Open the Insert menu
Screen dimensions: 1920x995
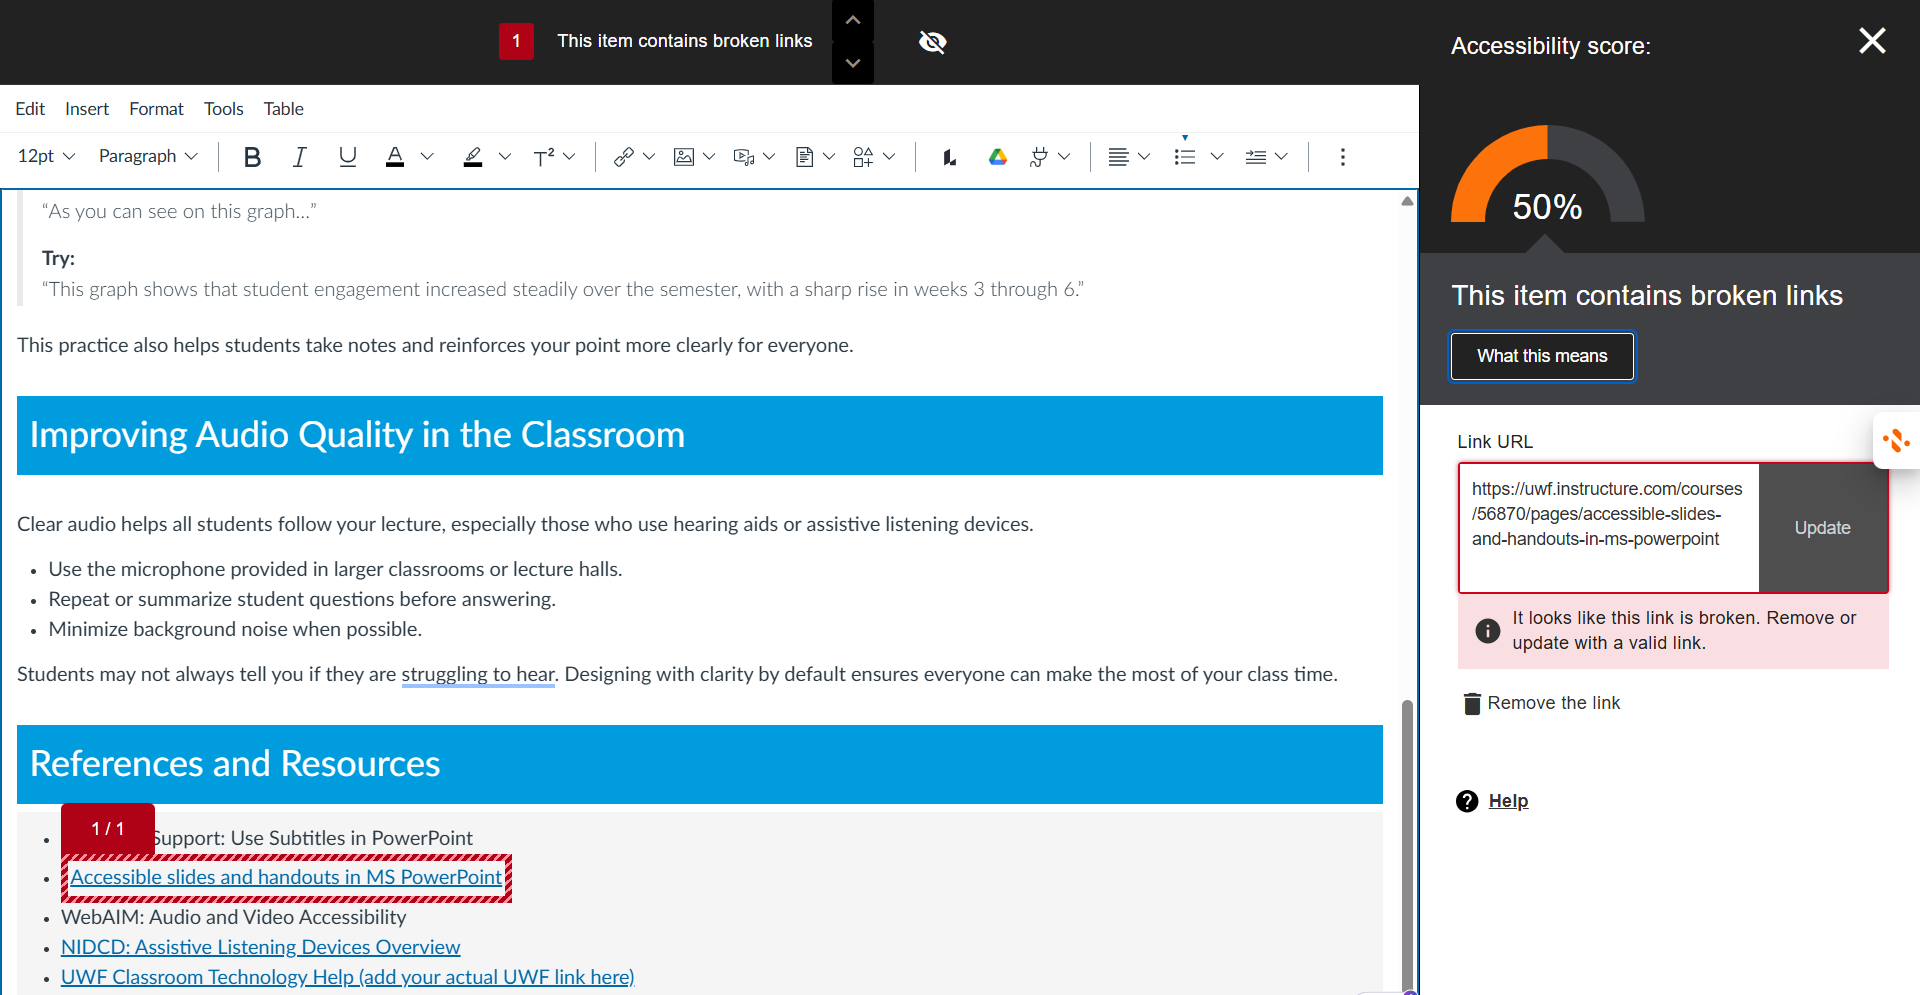(x=87, y=109)
